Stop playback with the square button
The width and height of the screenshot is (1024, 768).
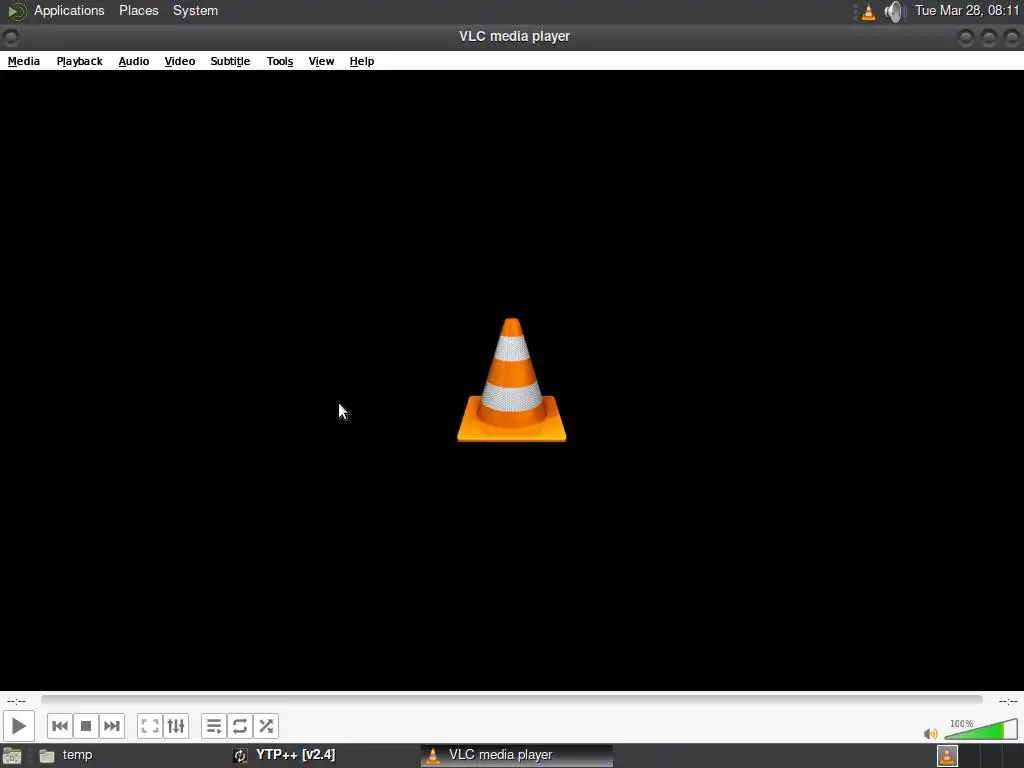point(86,726)
